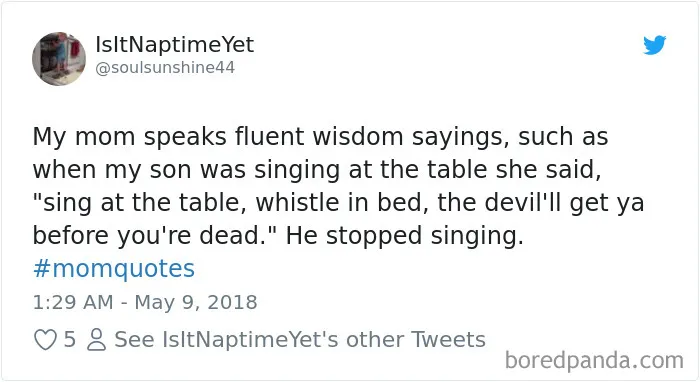Click the like count number 5
The height and width of the screenshot is (382, 700).
pyautogui.click(x=69, y=340)
